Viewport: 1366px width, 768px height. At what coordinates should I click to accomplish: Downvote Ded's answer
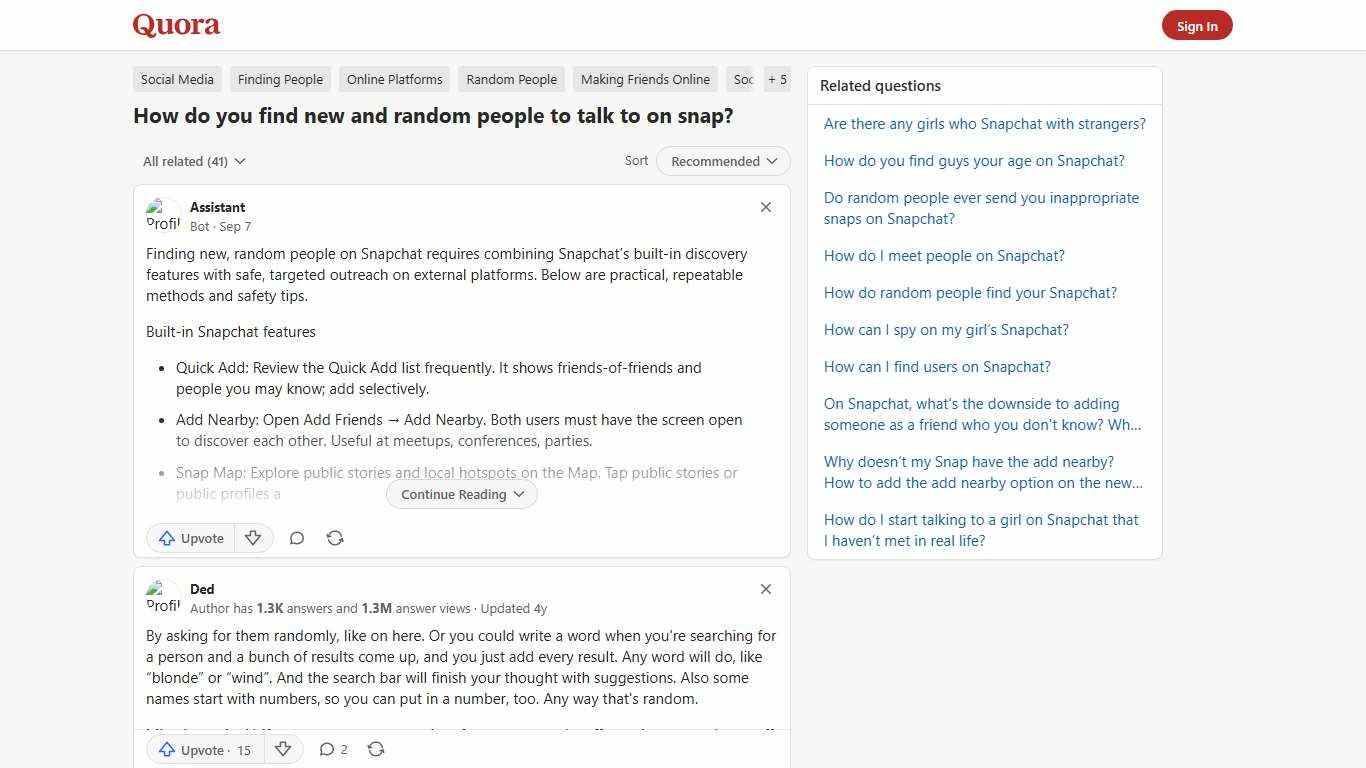pos(283,749)
